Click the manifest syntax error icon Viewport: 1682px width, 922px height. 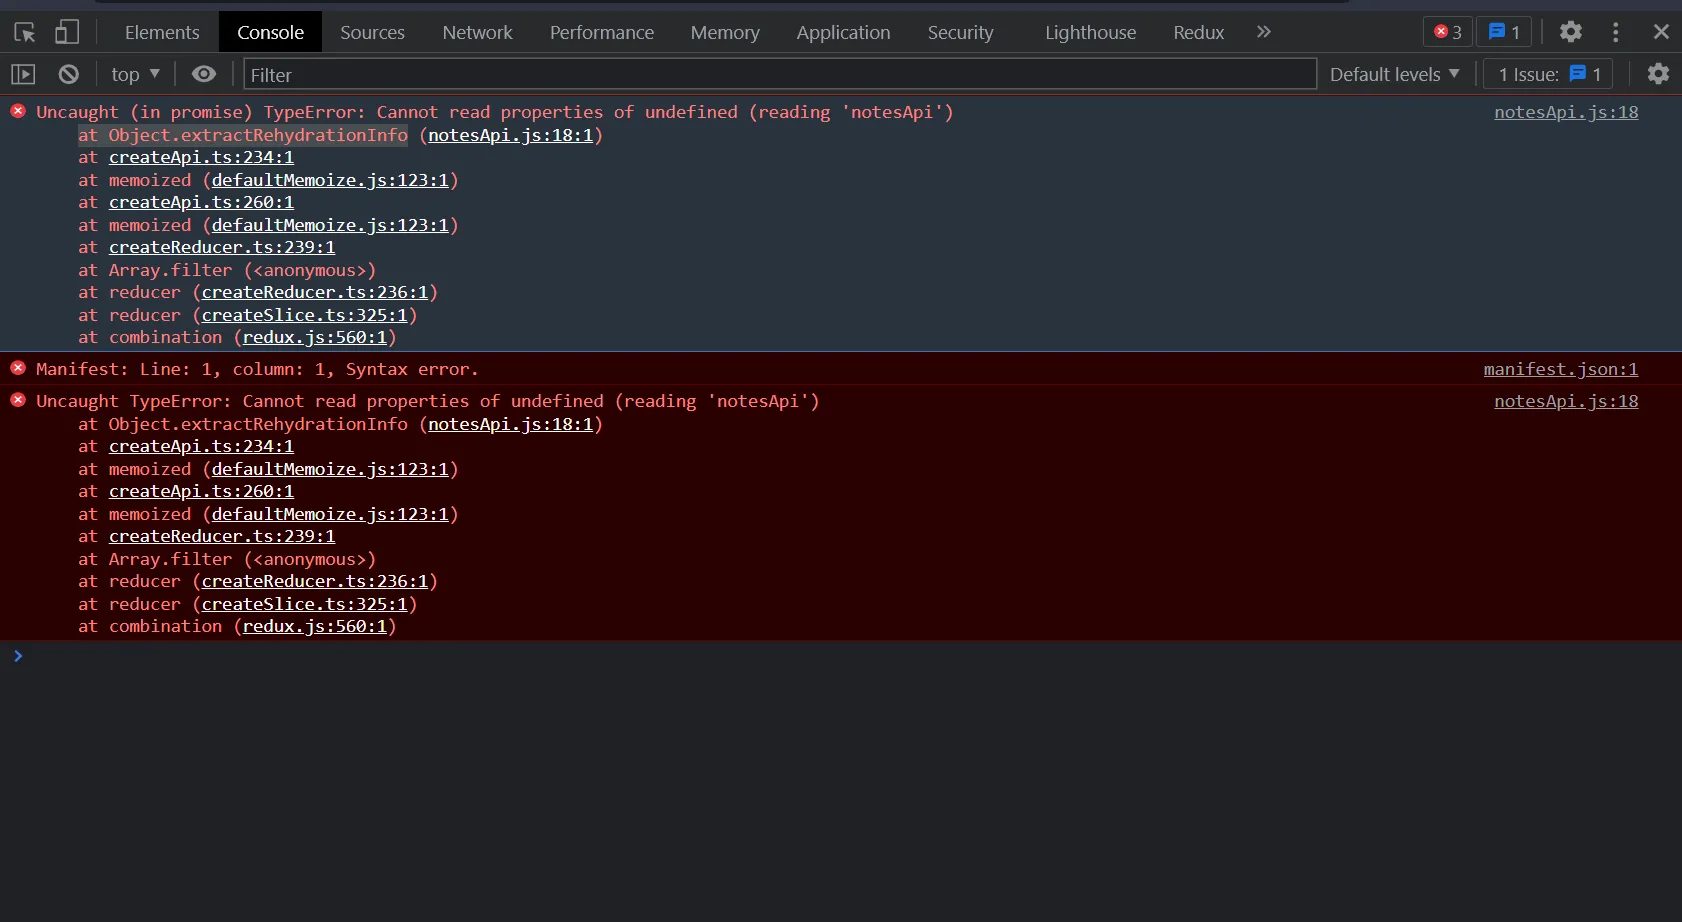click(18, 368)
